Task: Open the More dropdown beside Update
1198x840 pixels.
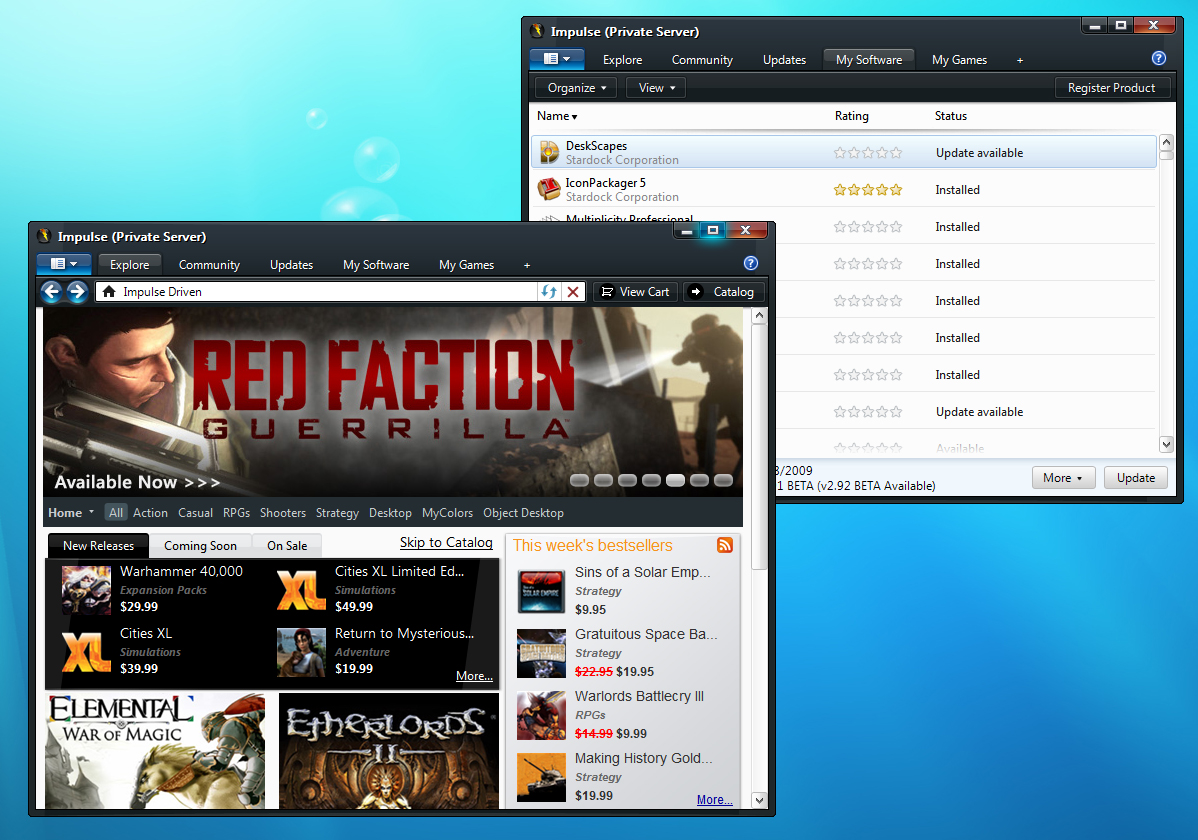Action: pos(1063,478)
